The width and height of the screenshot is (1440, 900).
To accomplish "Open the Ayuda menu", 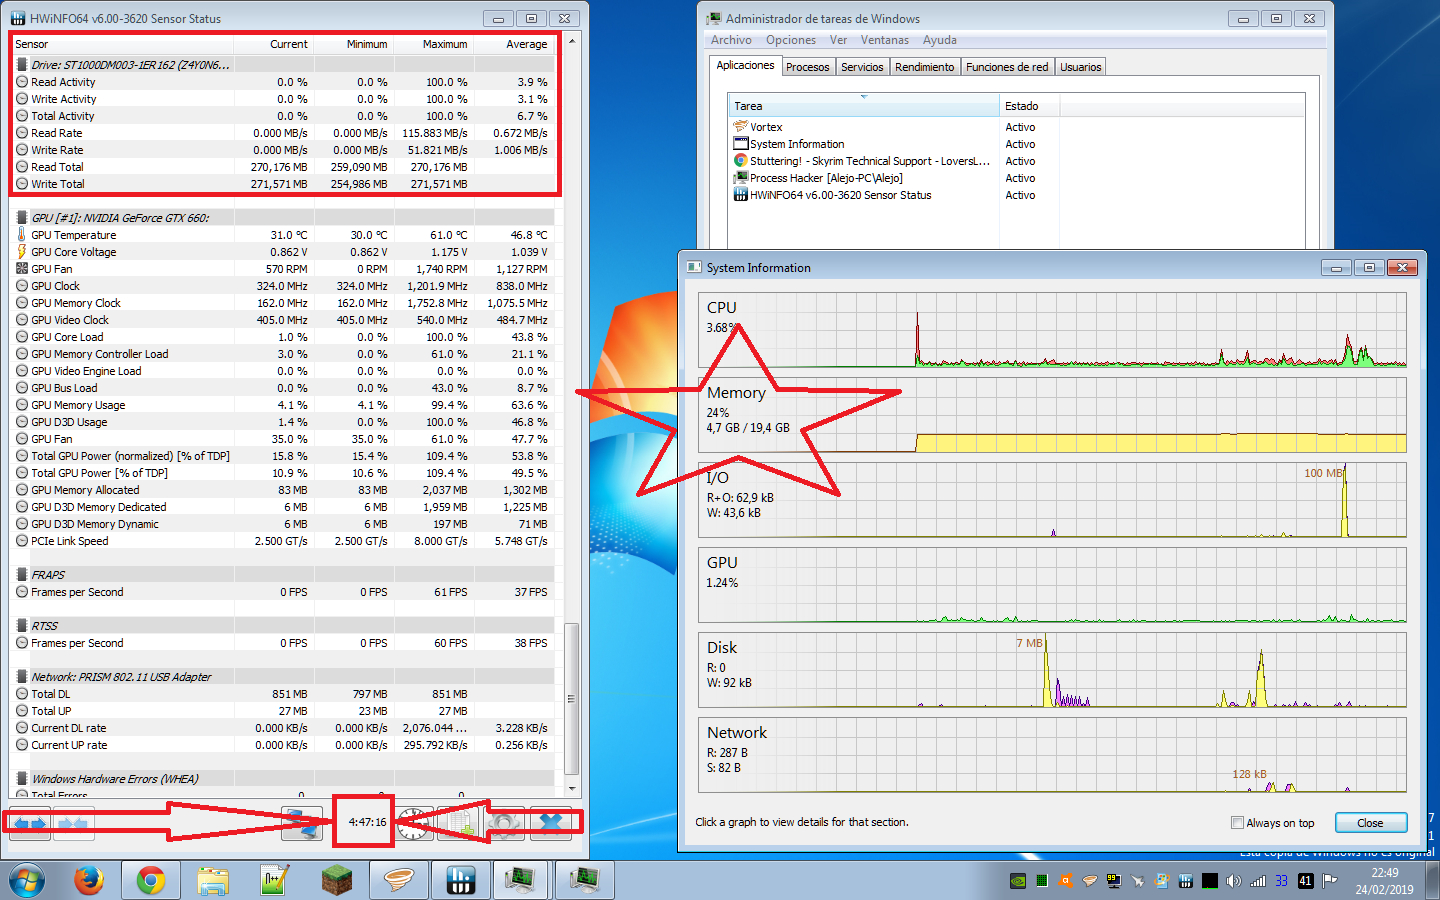I will click(940, 40).
